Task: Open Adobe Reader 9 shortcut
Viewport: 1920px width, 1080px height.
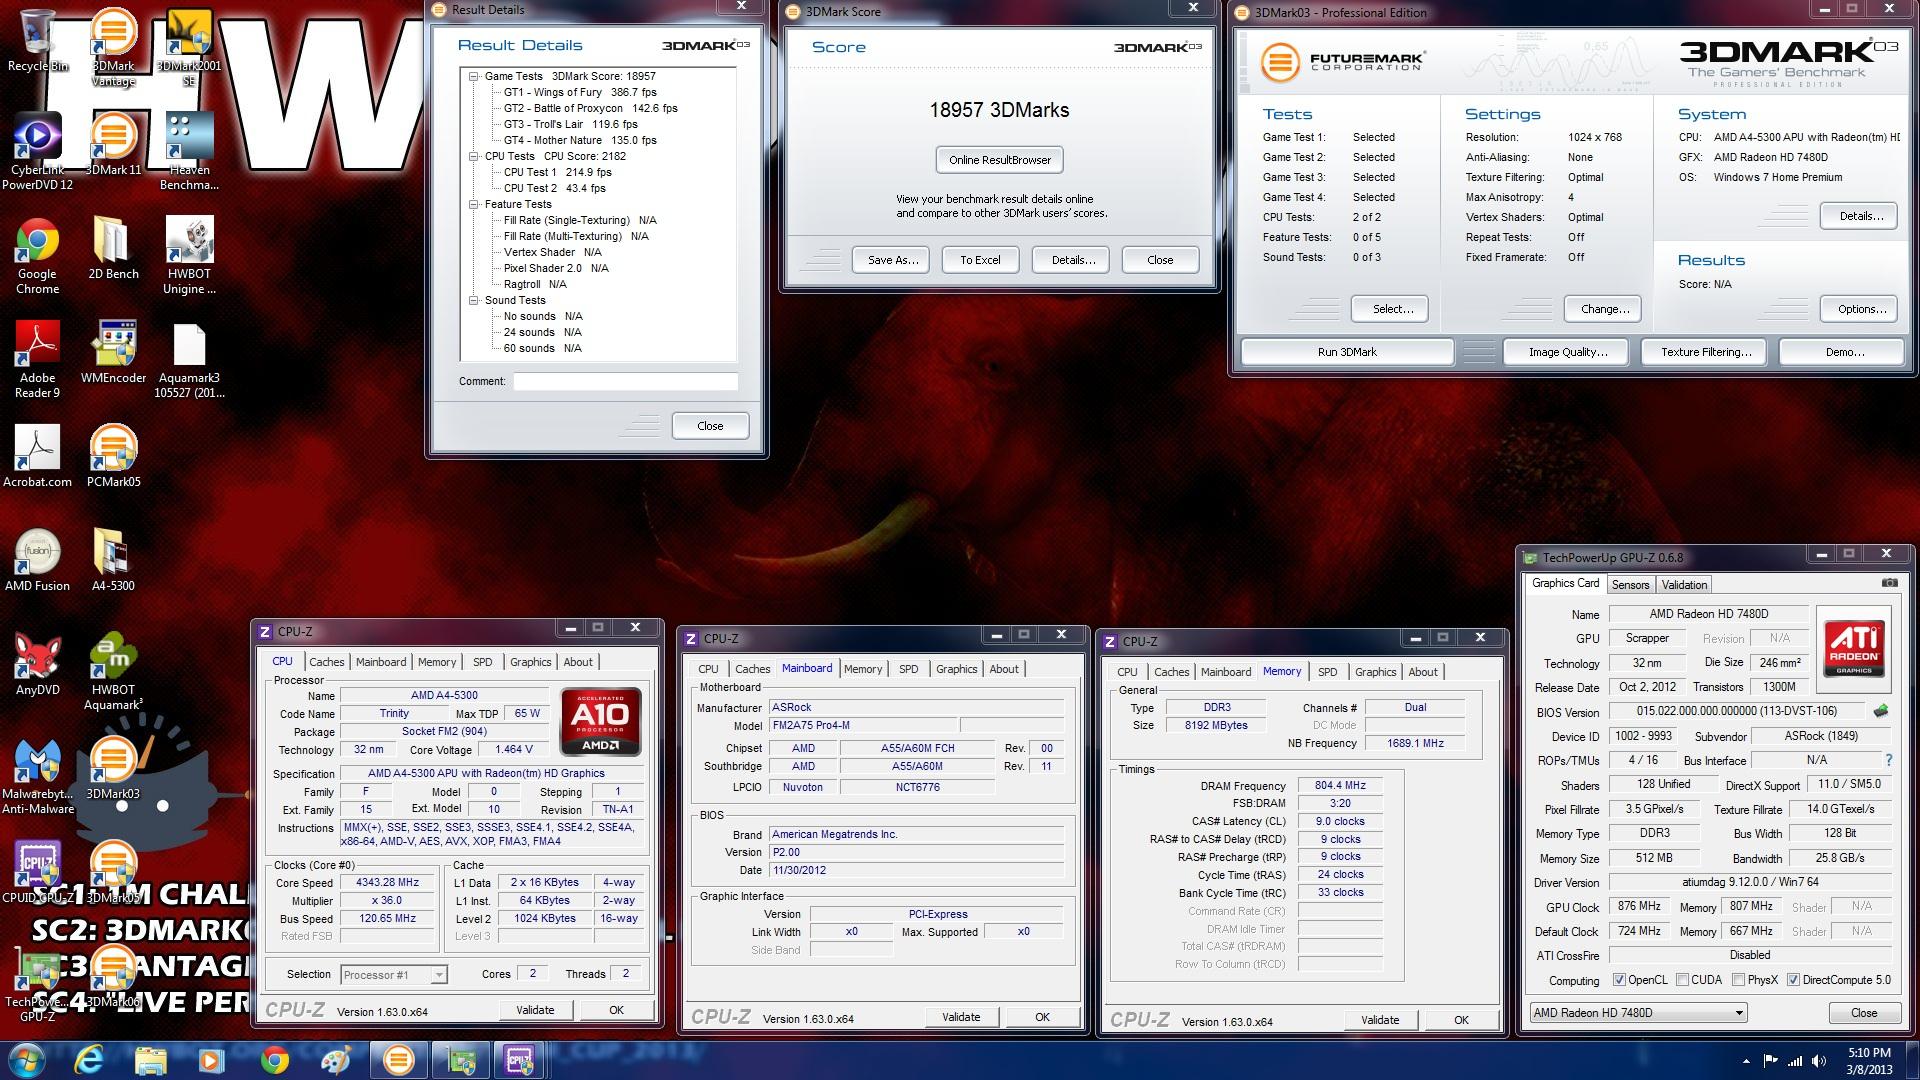Action: [37, 359]
